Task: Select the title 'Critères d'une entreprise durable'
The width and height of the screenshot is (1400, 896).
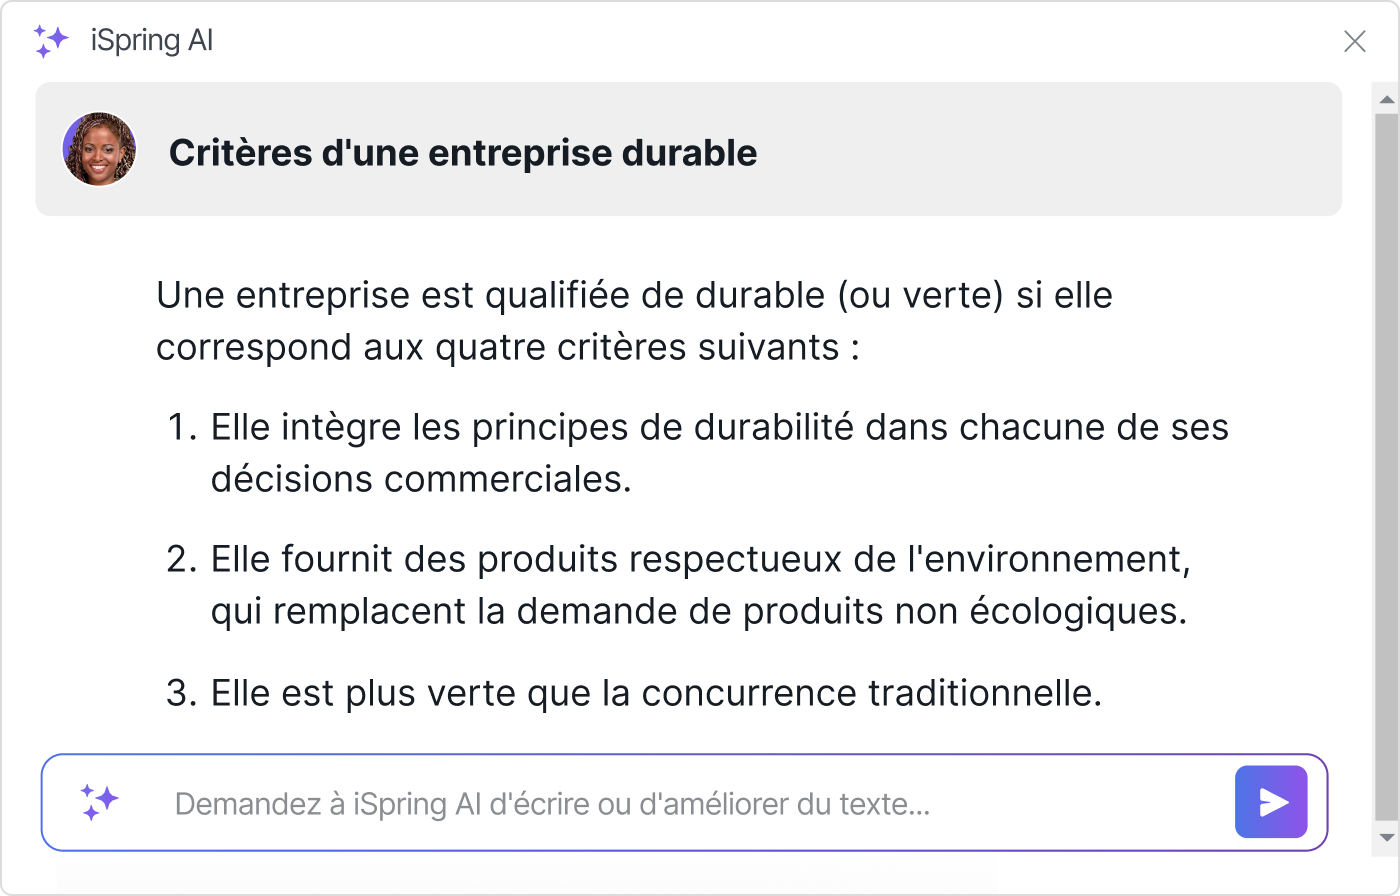Action: 464,152
